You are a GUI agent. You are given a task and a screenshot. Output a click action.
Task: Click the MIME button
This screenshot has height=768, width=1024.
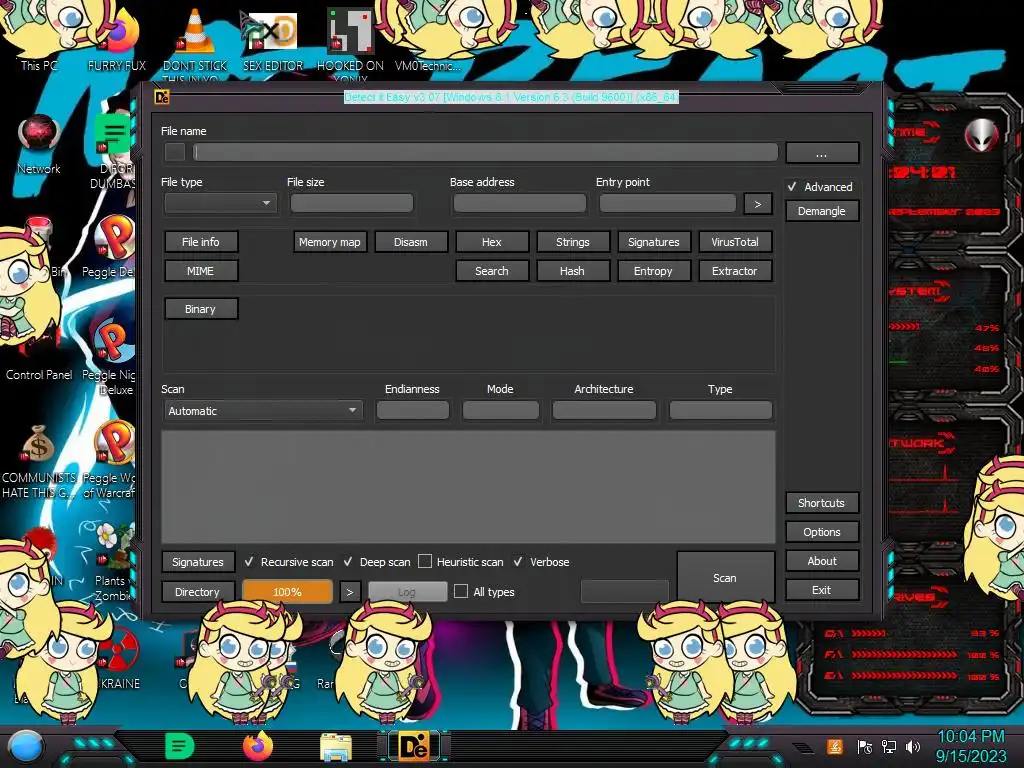coord(200,271)
